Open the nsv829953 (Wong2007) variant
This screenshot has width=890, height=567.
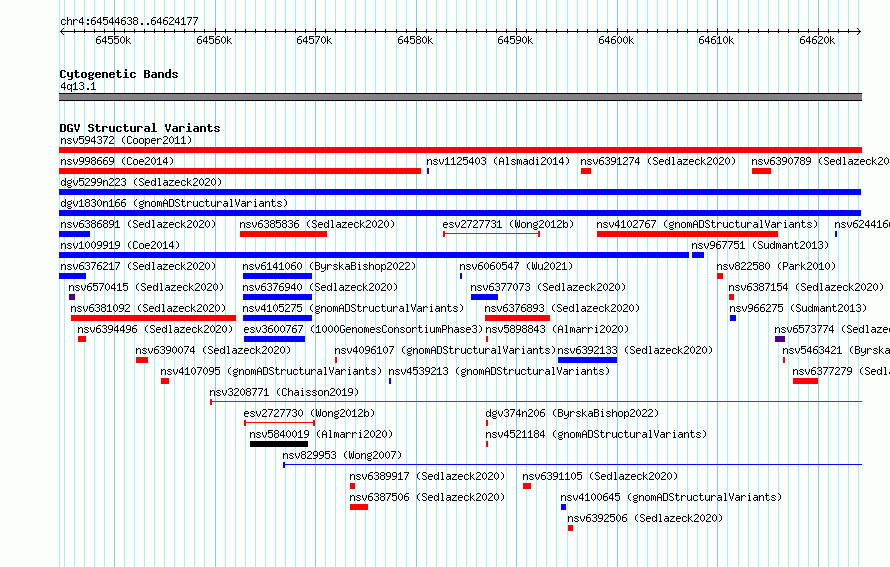pyautogui.click(x=342, y=455)
